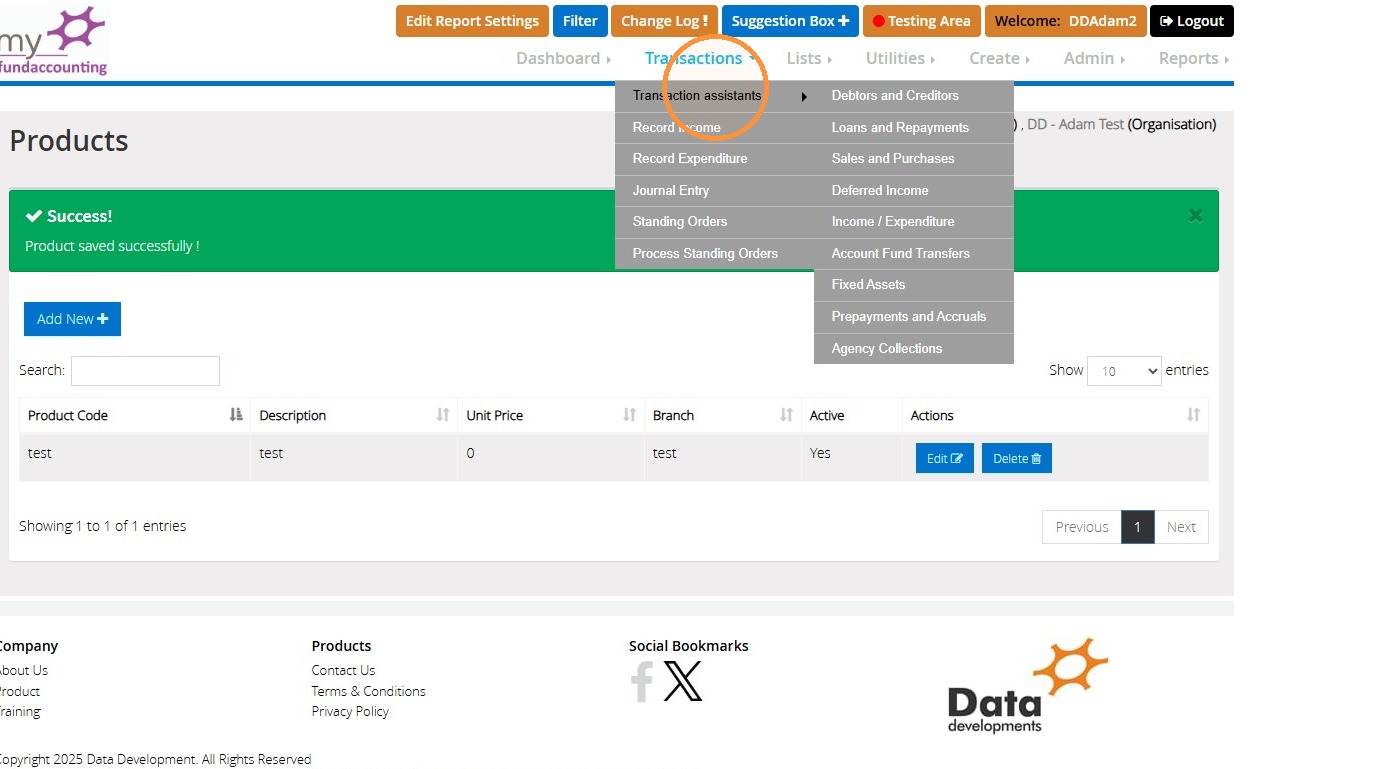Click into the Search input field
Image resolution: width=1377 pixels, height=769 pixels.
(145, 371)
